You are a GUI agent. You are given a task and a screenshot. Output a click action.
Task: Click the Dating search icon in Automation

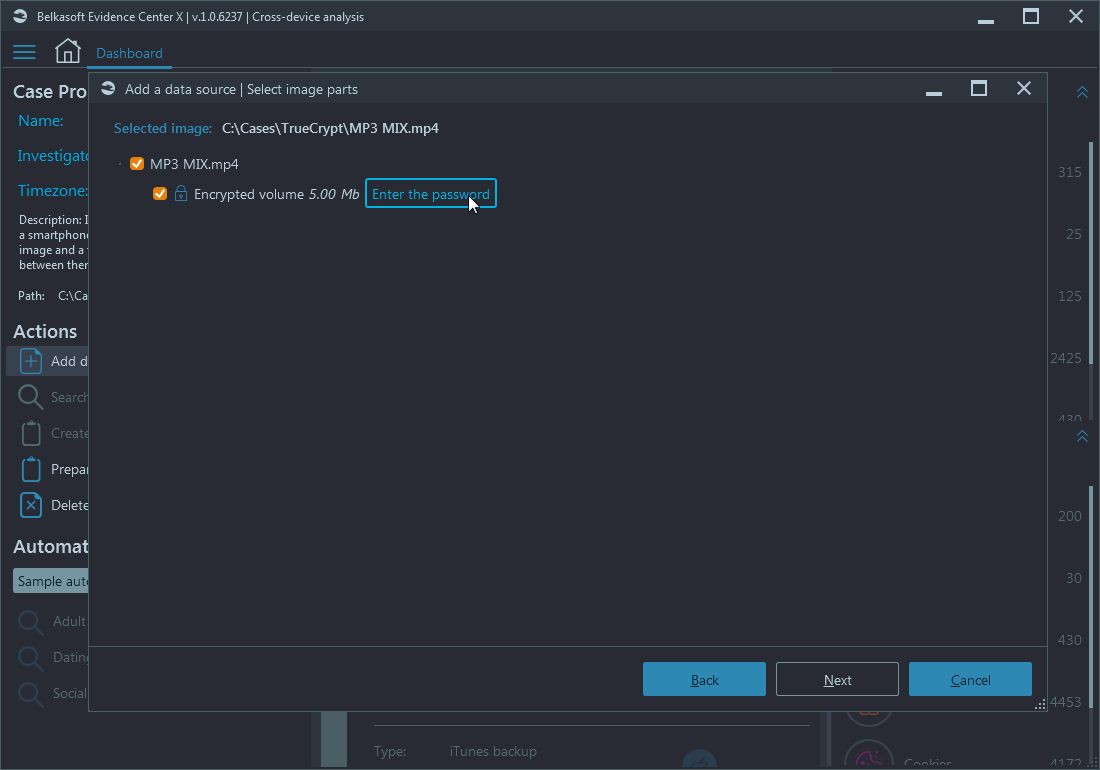pyautogui.click(x=30, y=658)
